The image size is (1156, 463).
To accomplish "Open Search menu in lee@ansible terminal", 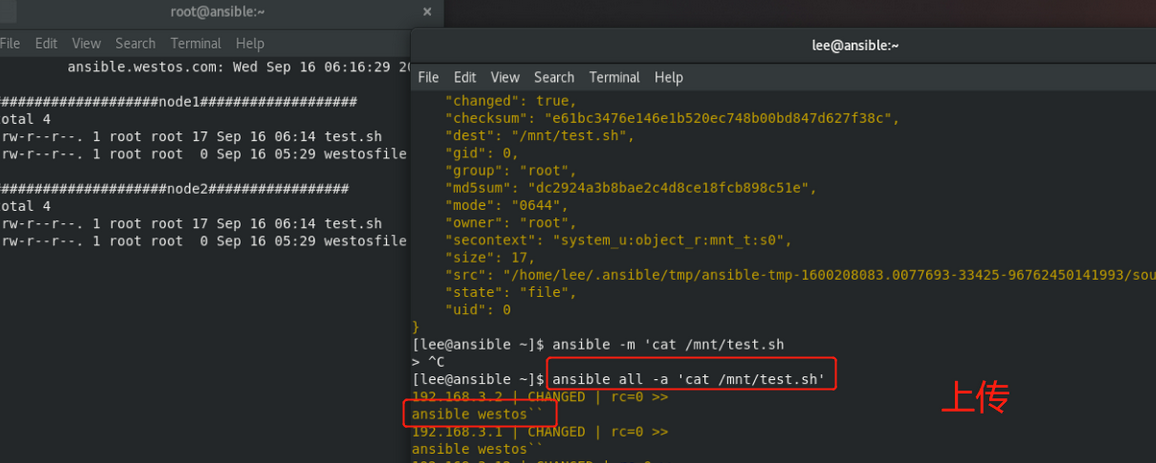I will coord(554,77).
